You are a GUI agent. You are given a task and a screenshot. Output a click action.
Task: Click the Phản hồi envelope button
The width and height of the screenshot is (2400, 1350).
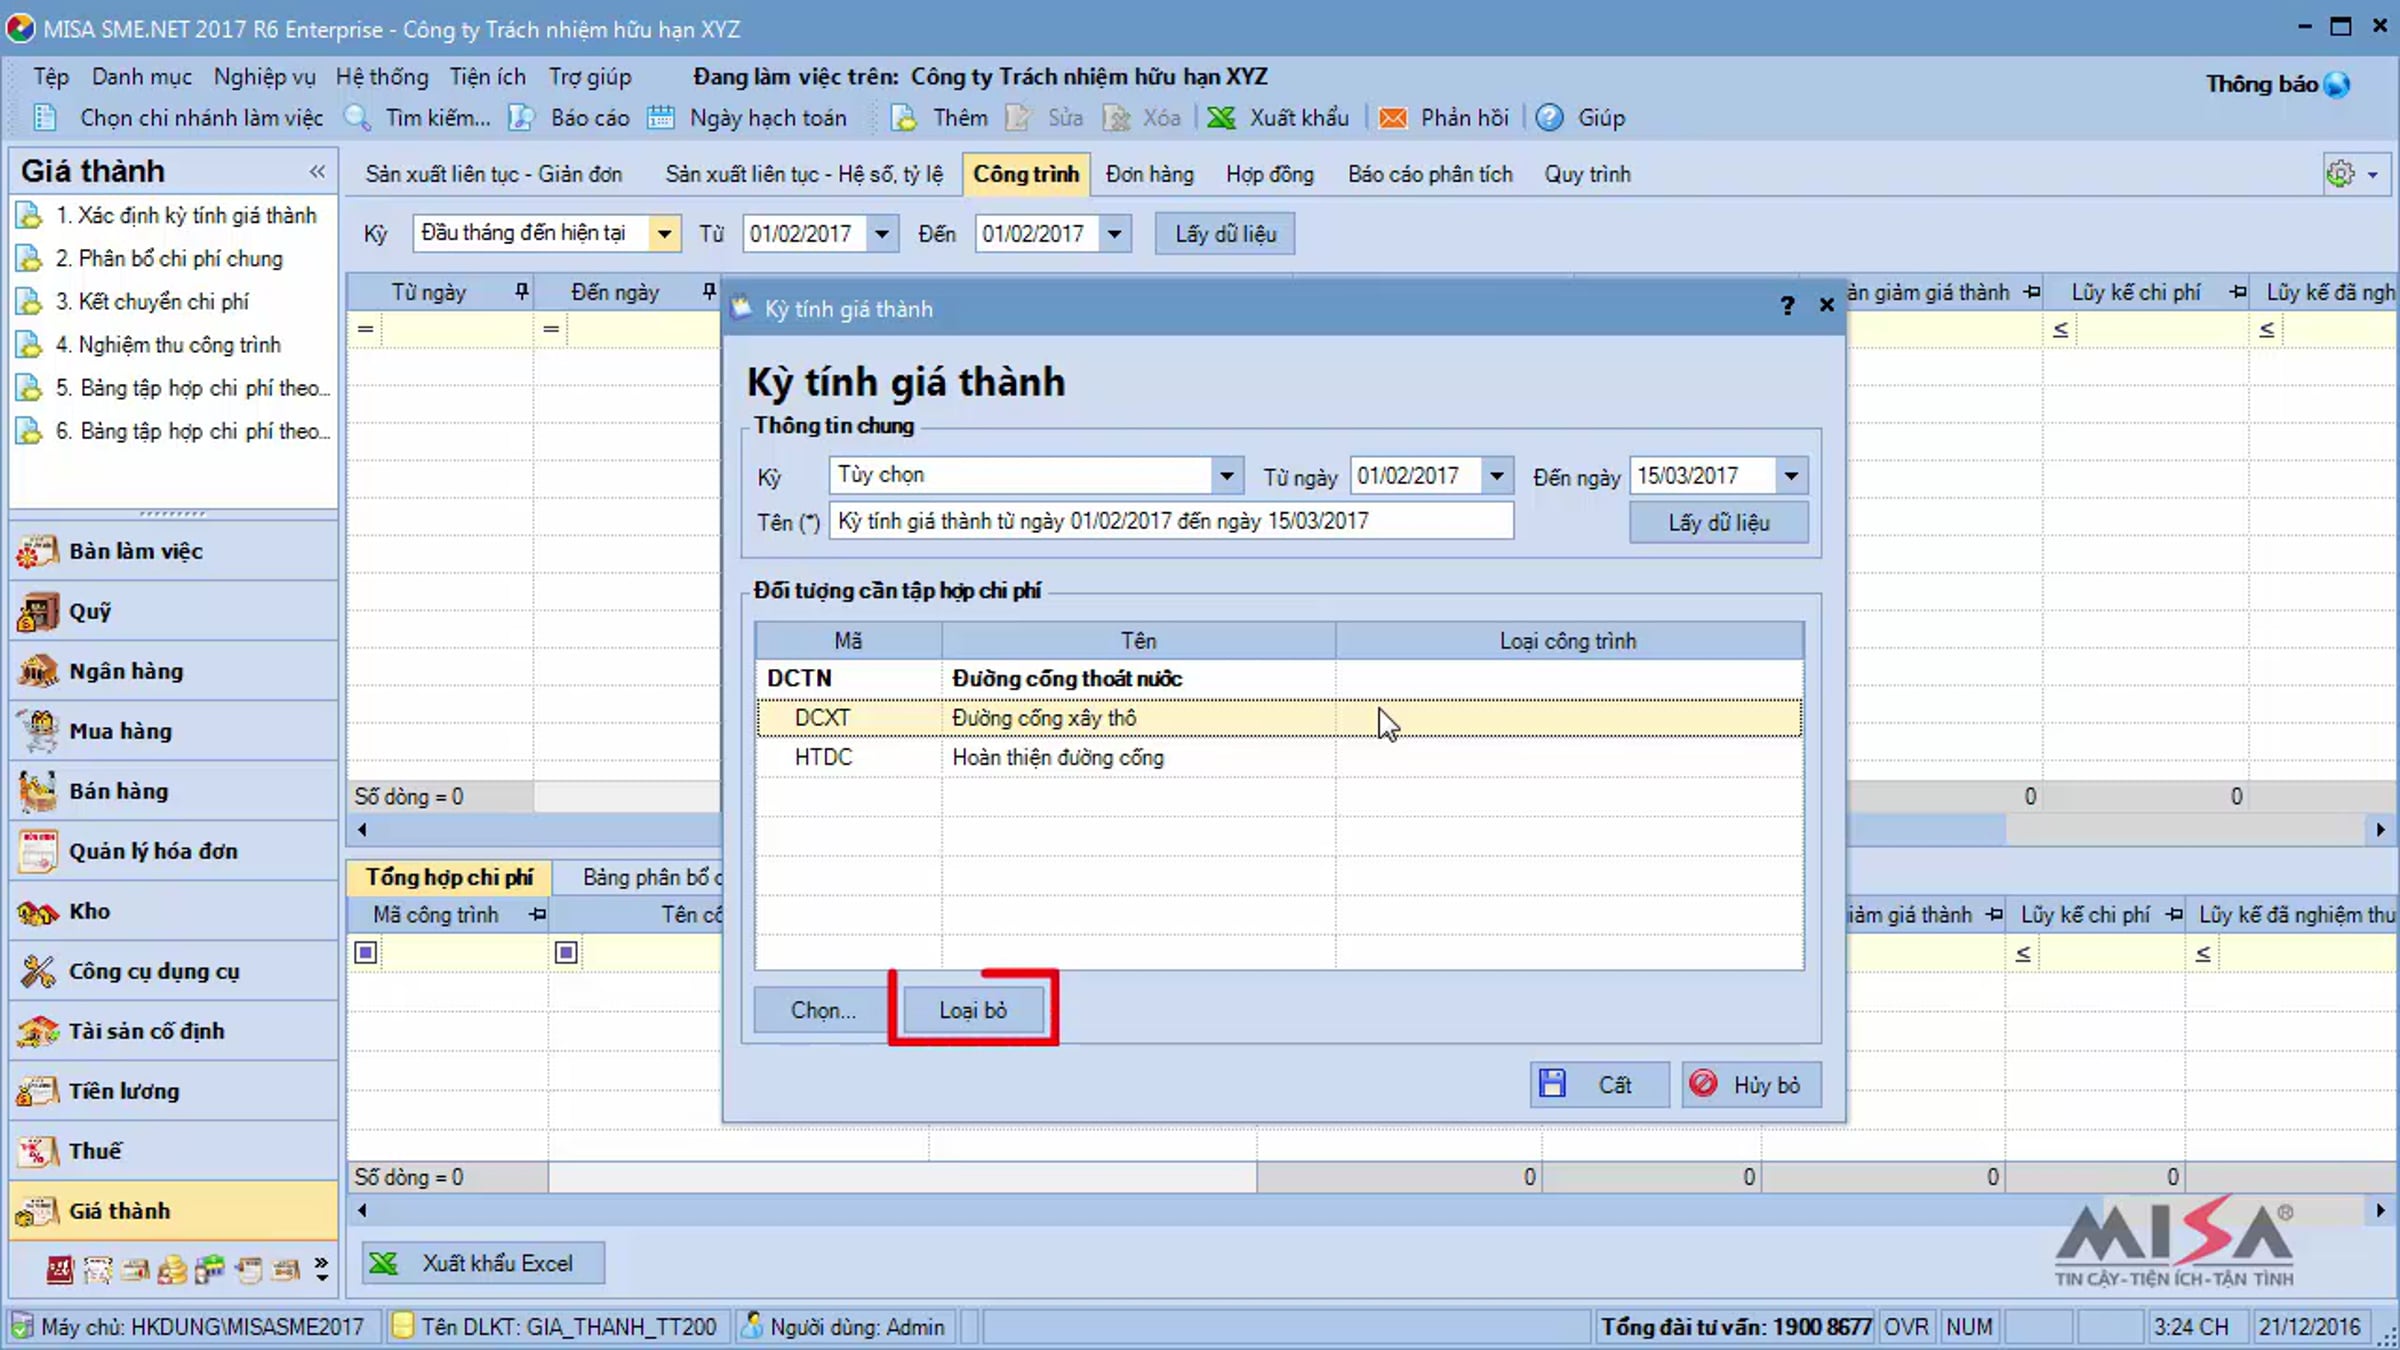click(1443, 118)
